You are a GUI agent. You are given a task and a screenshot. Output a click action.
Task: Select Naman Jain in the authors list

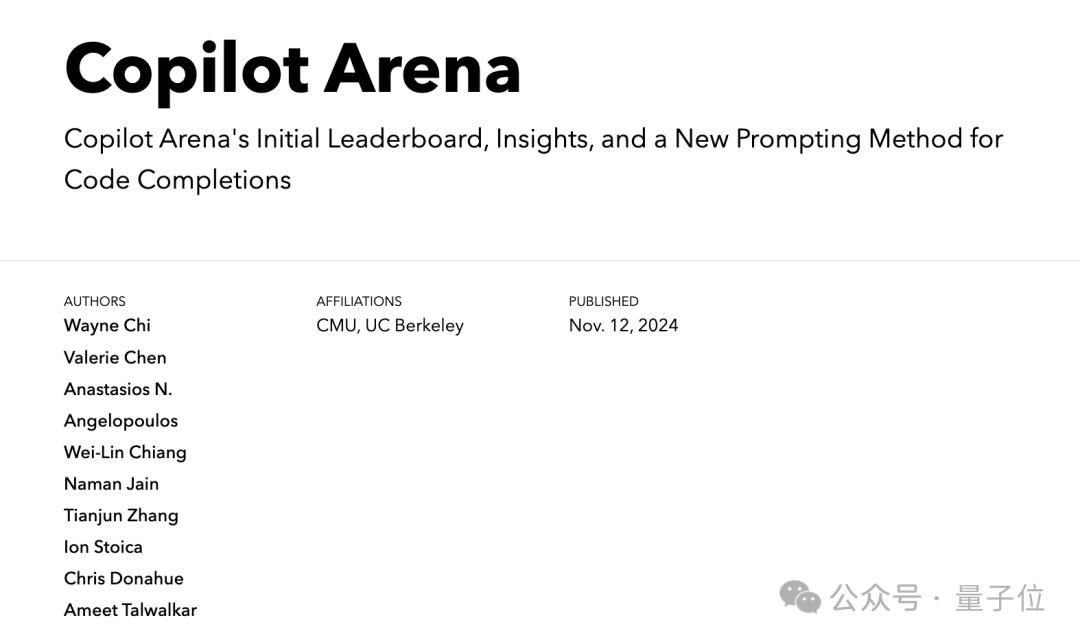pyautogui.click(x=111, y=484)
